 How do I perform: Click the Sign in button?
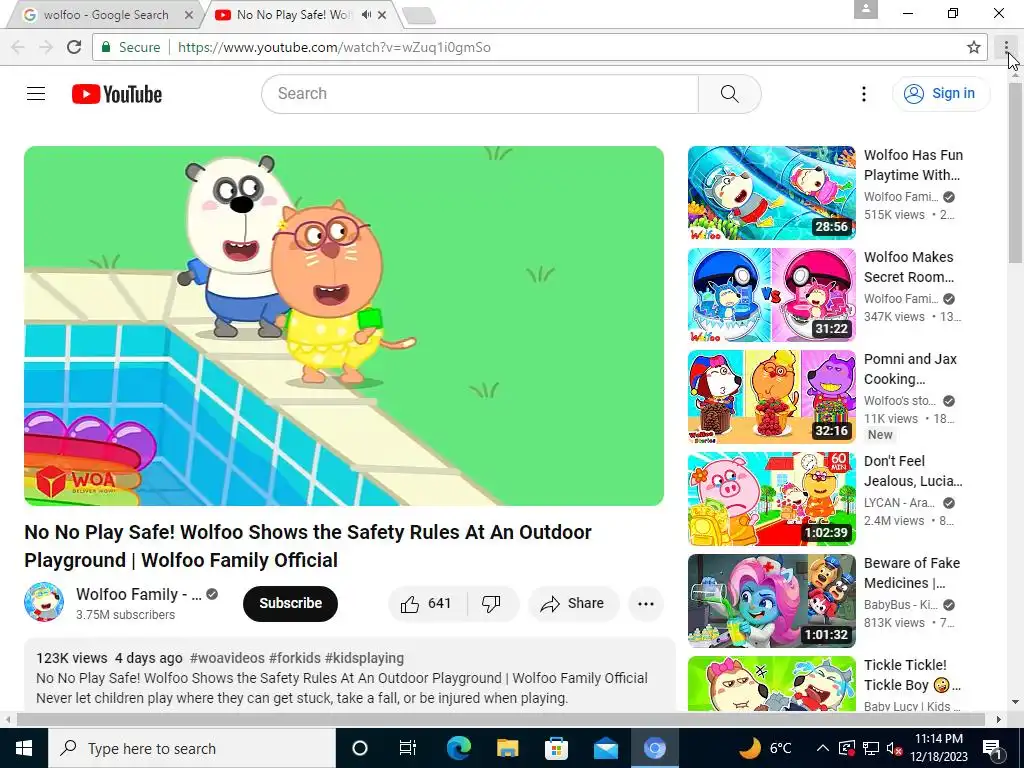940,93
